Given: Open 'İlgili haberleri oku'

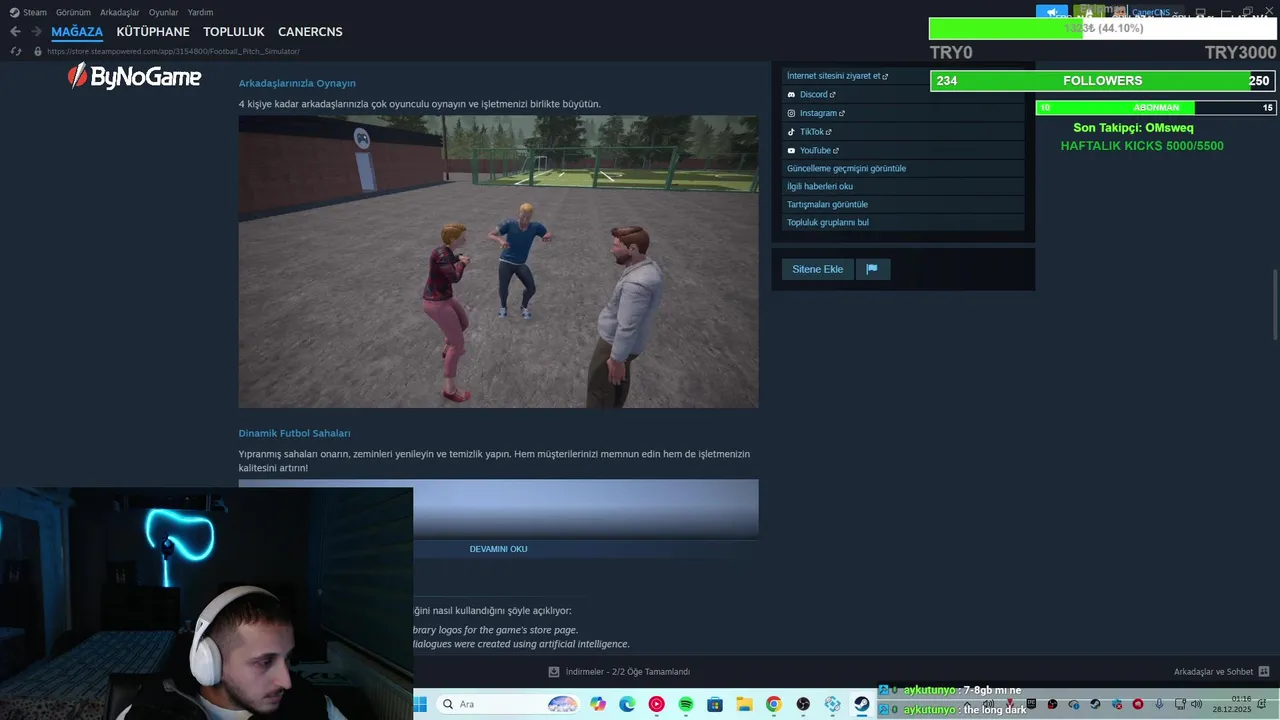Looking at the screenshot, I should [x=820, y=186].
